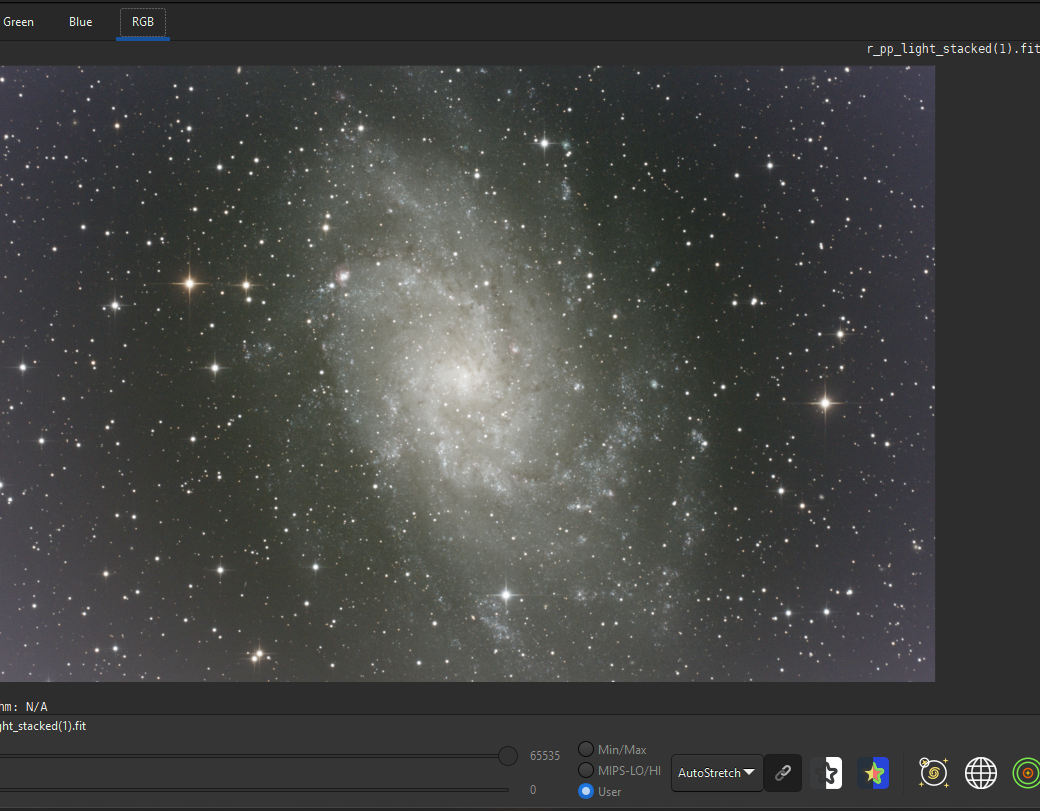Switch to the RGB tab

tap(143, 22)
